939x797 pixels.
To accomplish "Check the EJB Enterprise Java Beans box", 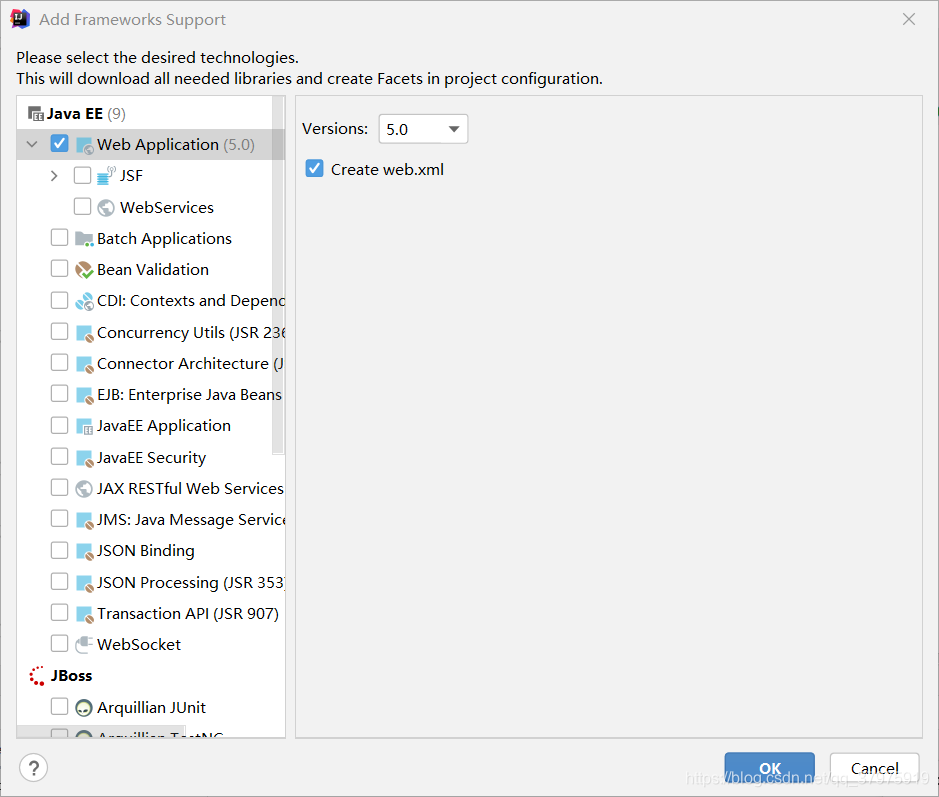I will click(x=59, y=393).
